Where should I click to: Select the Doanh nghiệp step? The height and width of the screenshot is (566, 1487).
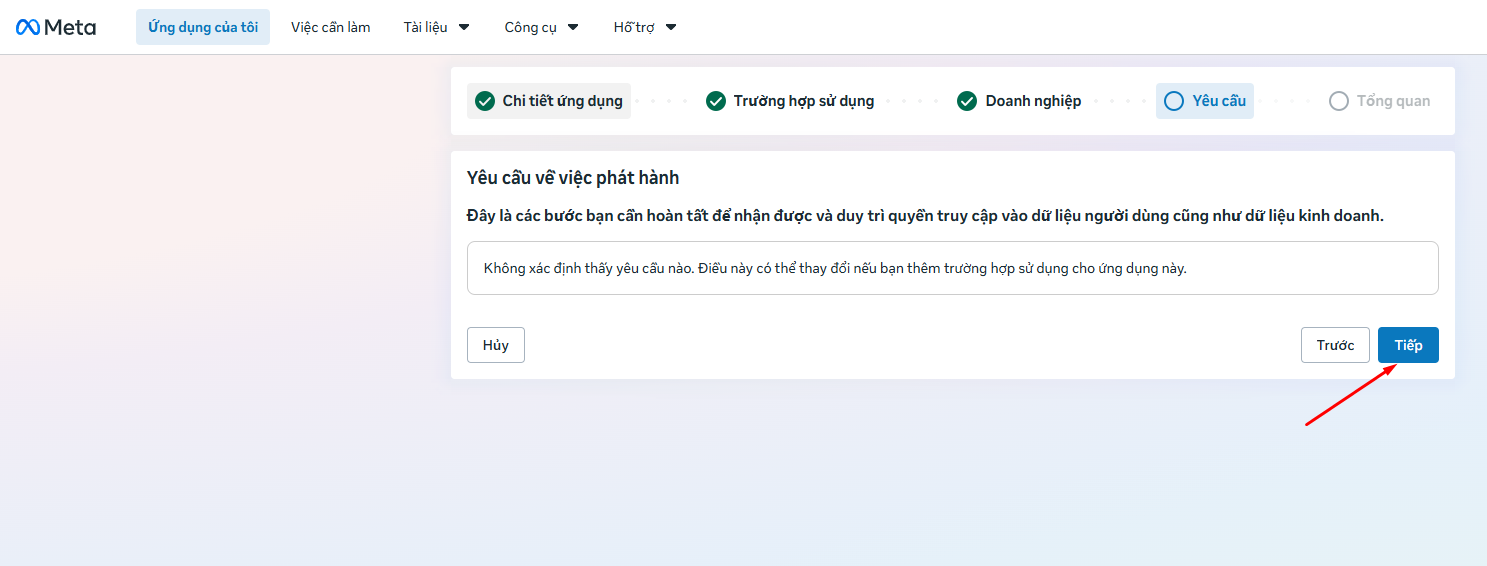point(1019,101)
